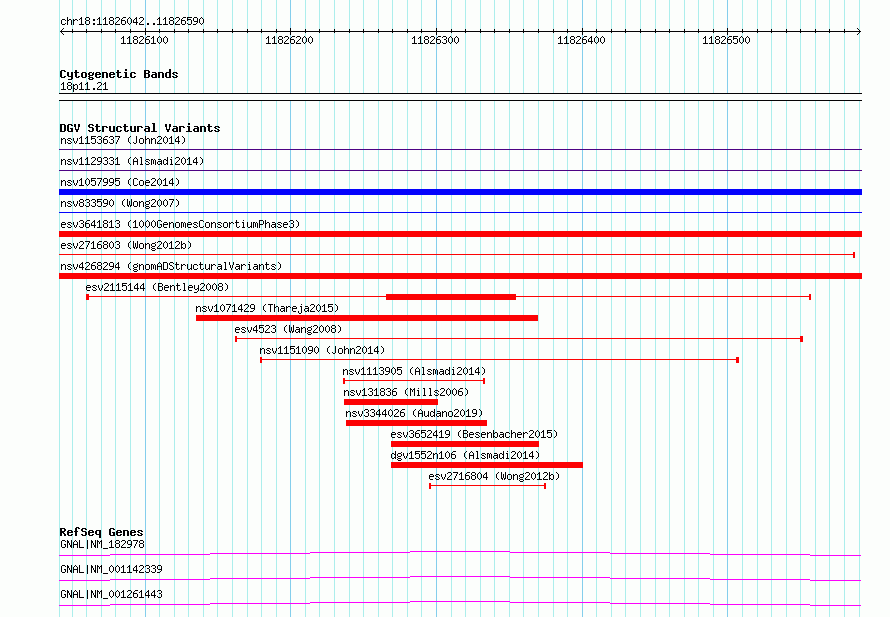890x617 pixels.
Task: Open dgv1552n106 (Alsmadi2014) variant label
Action: (465, 455)
